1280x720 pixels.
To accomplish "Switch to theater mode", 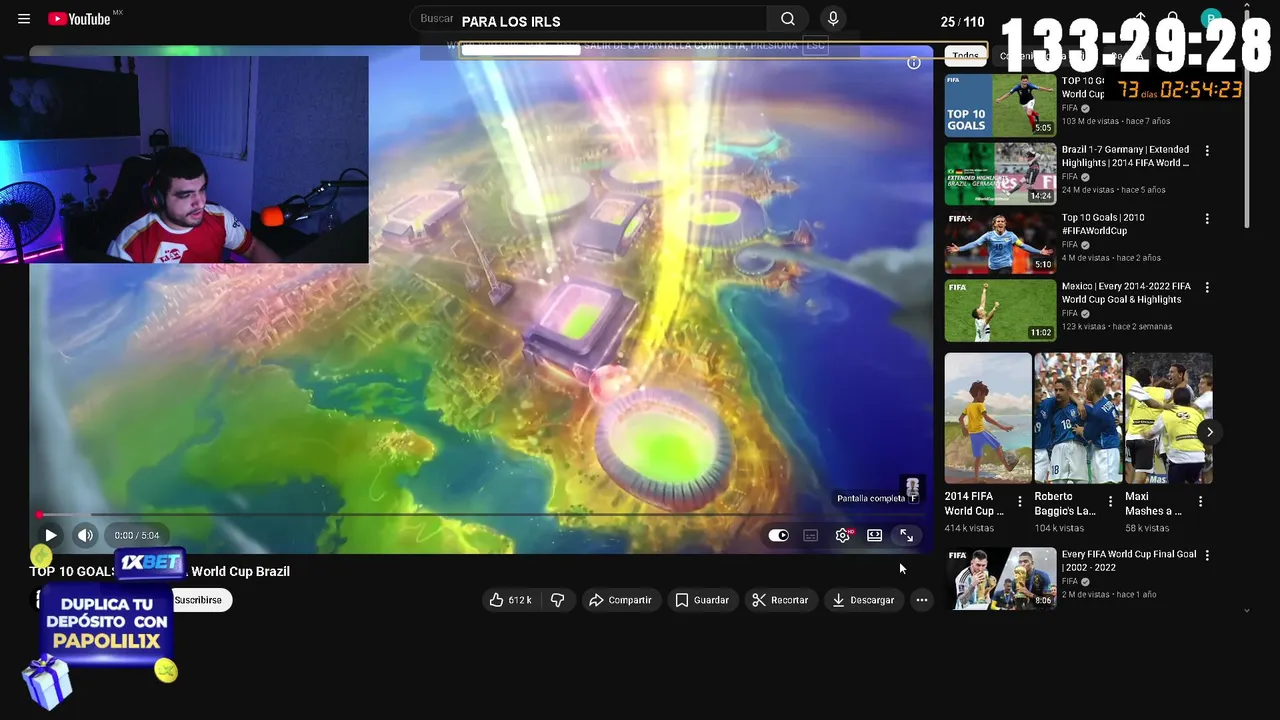I will coord(875,536).
